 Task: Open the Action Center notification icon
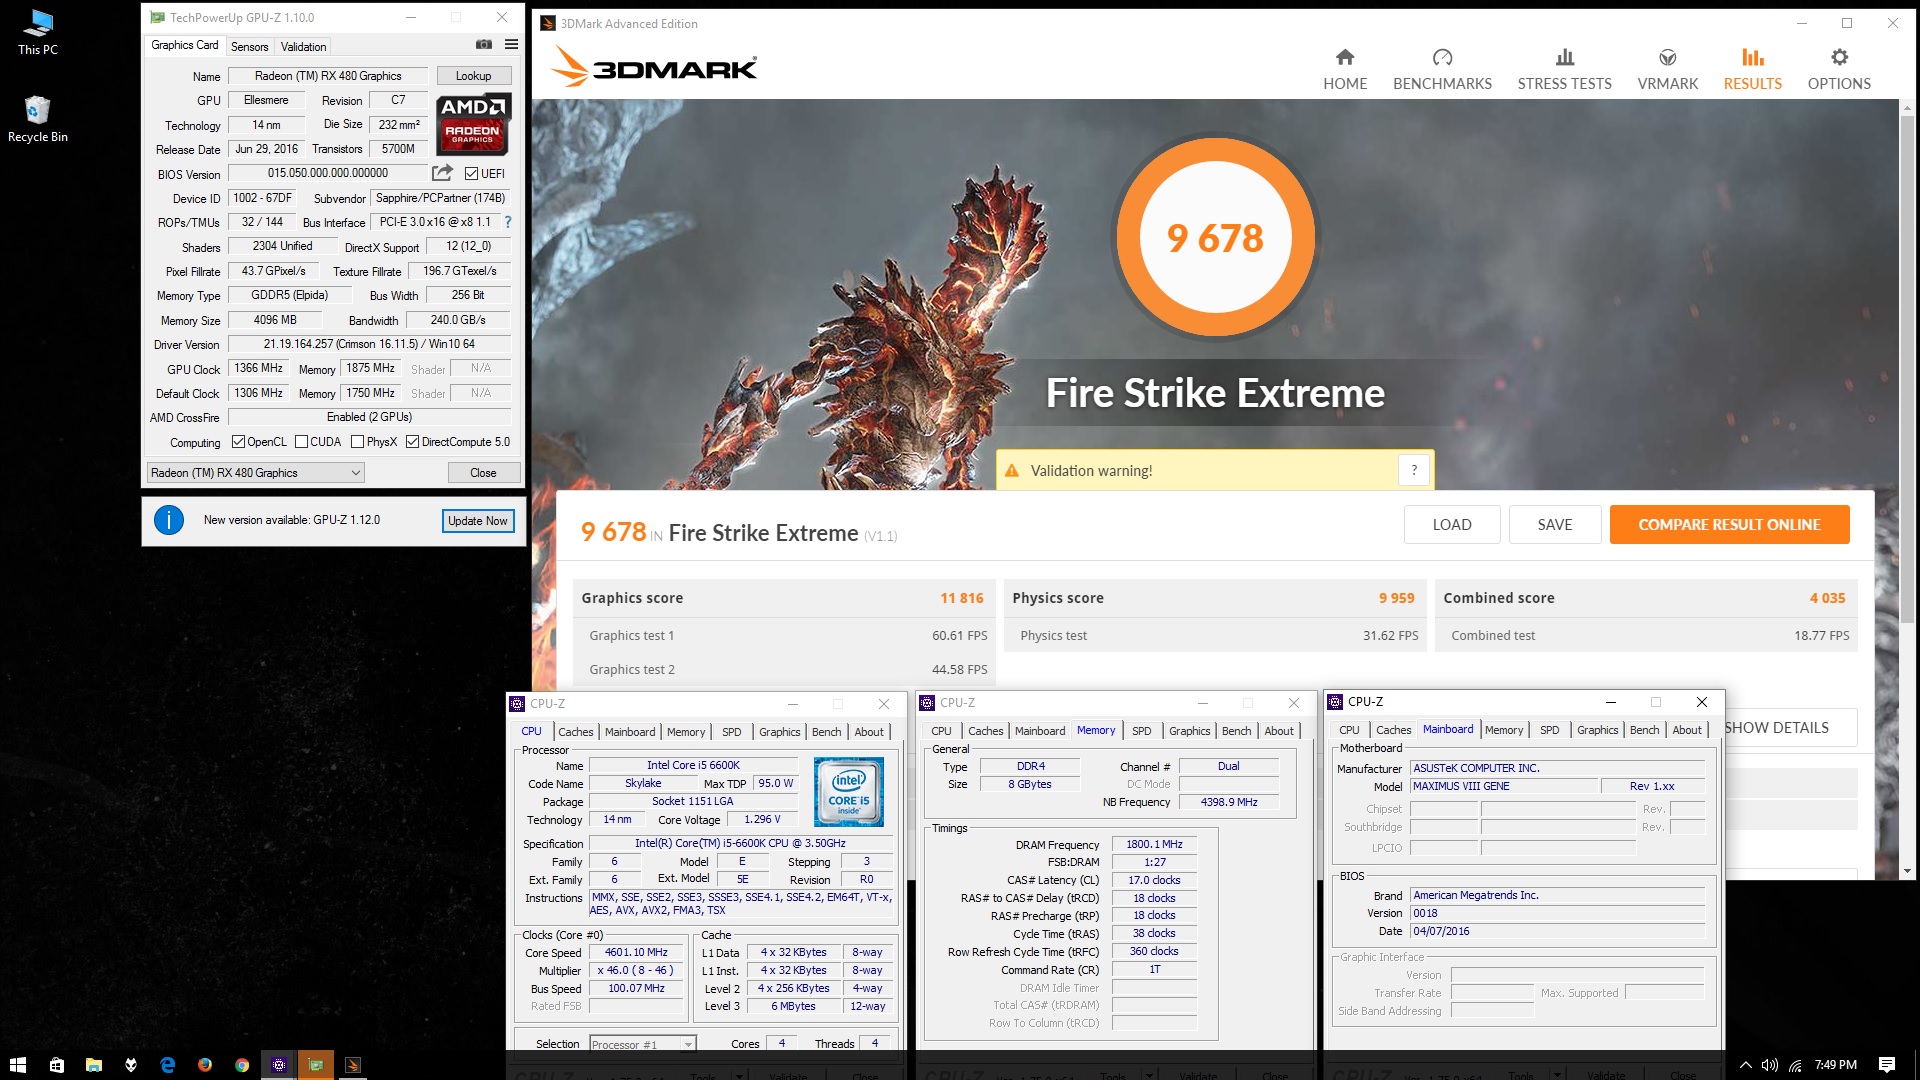(x=1887, y=1065)
